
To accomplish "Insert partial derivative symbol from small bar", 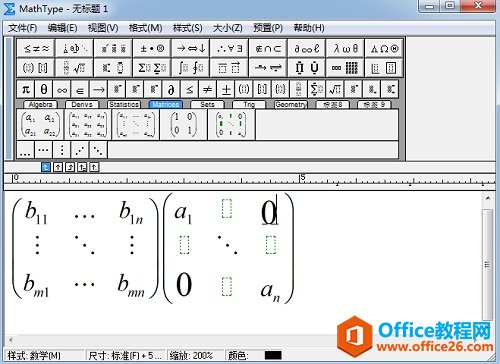I will pyautogui.click(x=171, y=89).
